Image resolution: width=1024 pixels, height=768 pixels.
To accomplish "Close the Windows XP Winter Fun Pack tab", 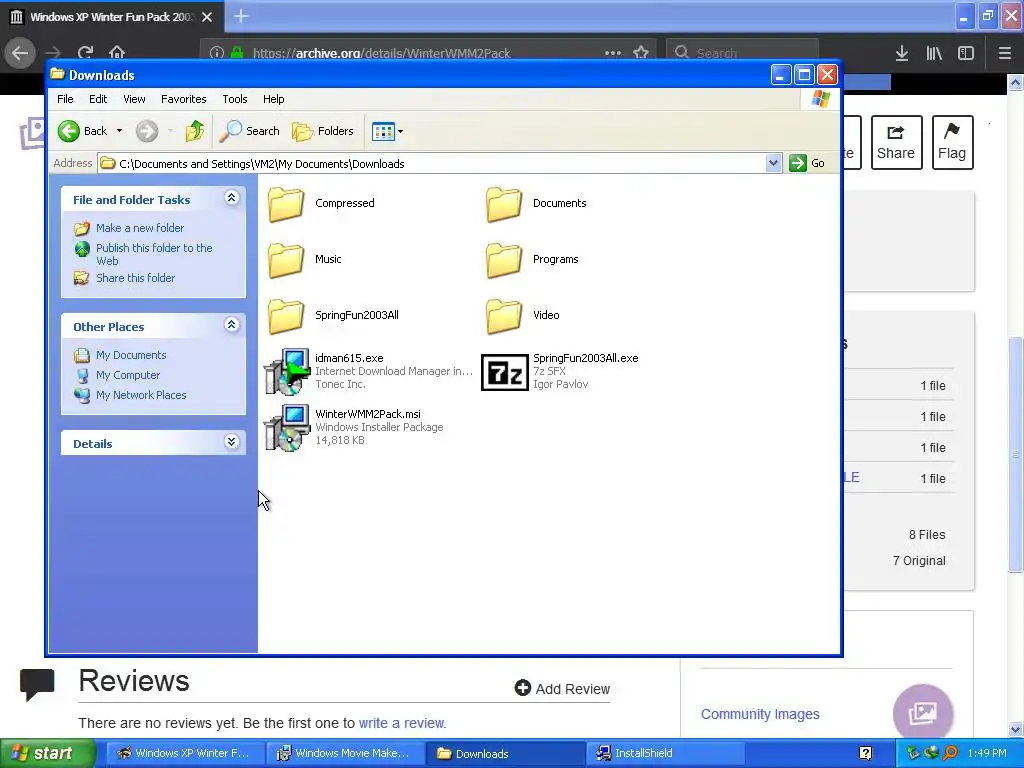I will [x=207, y=17].
